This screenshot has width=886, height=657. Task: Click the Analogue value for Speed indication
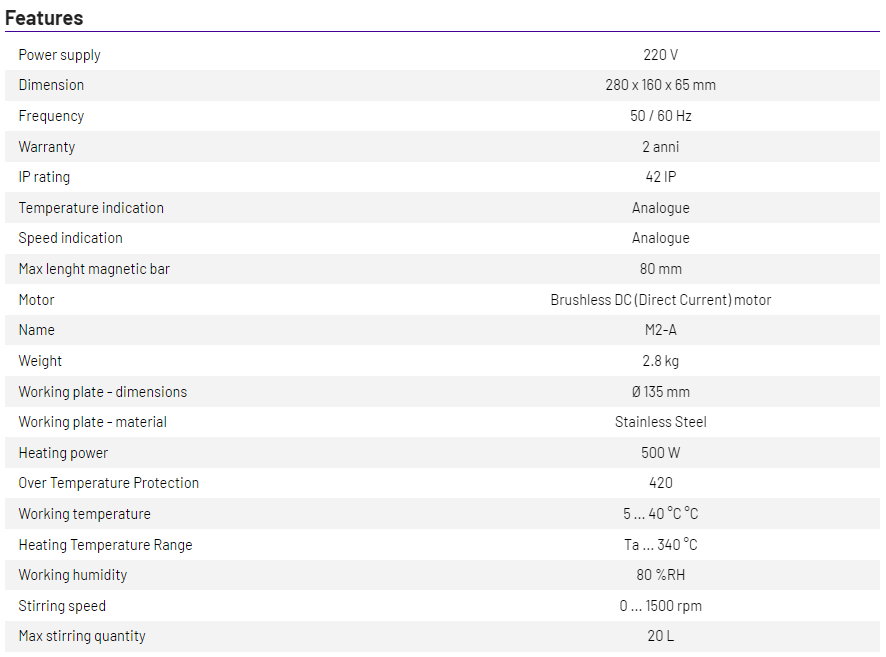[660, 238]
